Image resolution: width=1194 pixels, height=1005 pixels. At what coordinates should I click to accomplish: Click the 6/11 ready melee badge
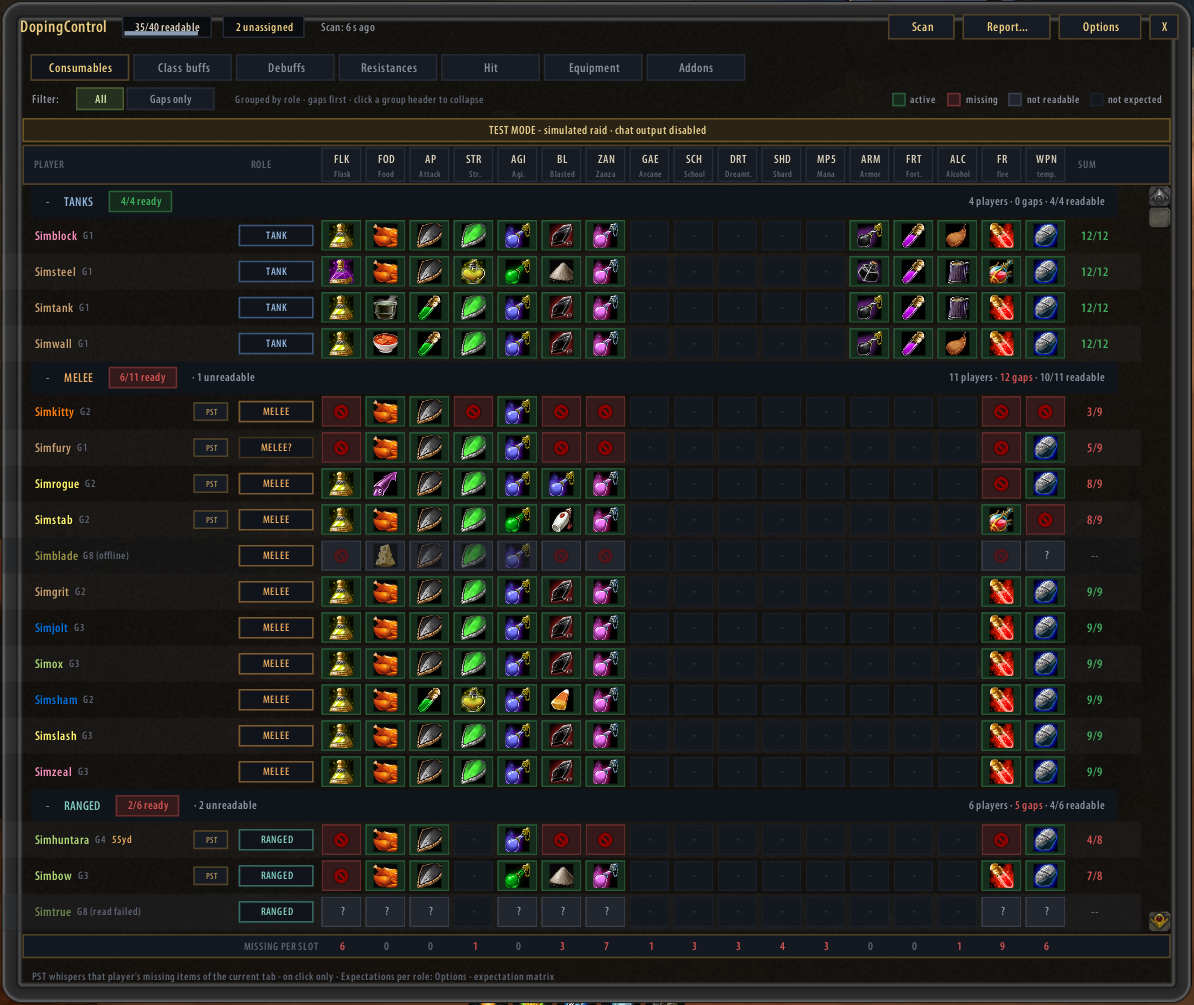[142, 378]
